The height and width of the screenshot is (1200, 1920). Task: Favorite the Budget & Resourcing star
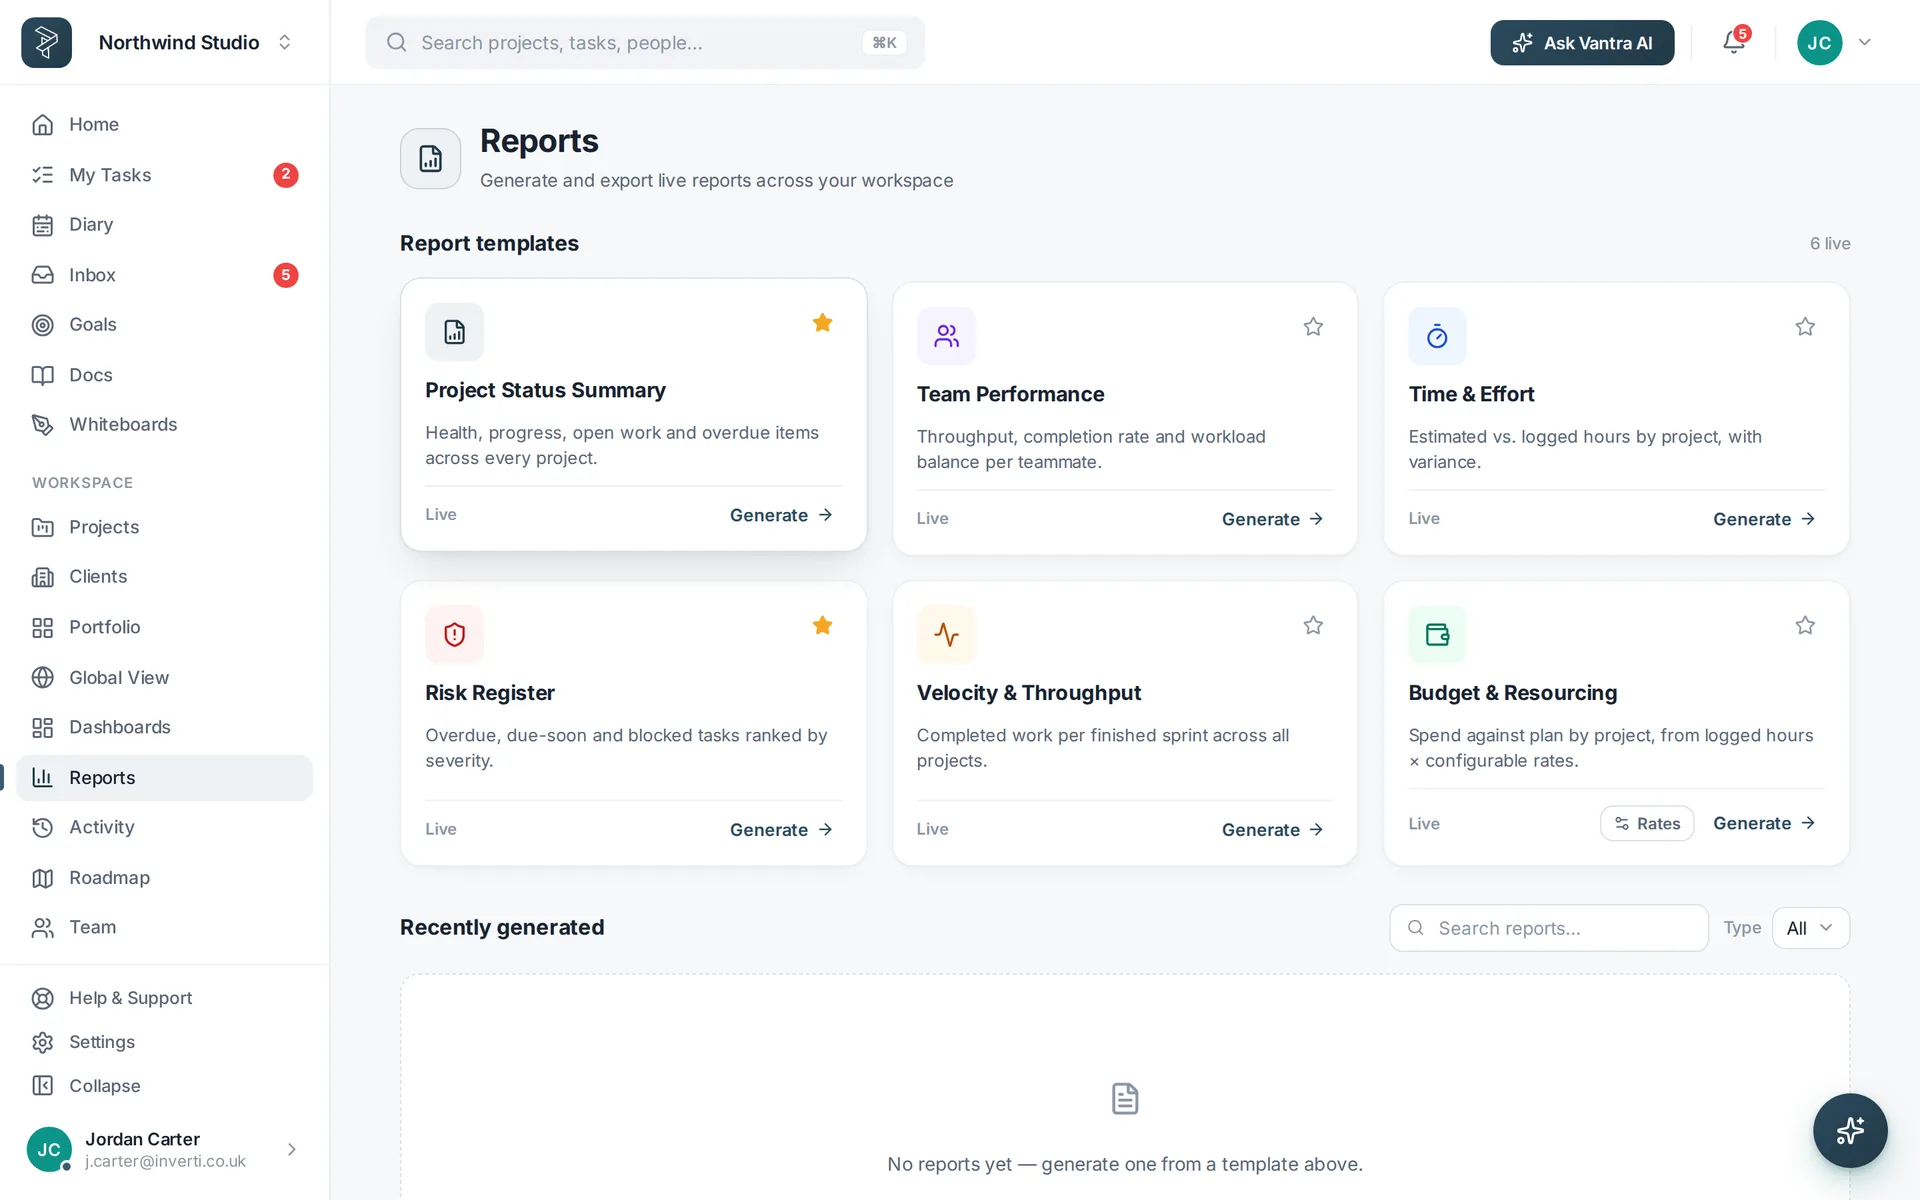[1805, 625]
